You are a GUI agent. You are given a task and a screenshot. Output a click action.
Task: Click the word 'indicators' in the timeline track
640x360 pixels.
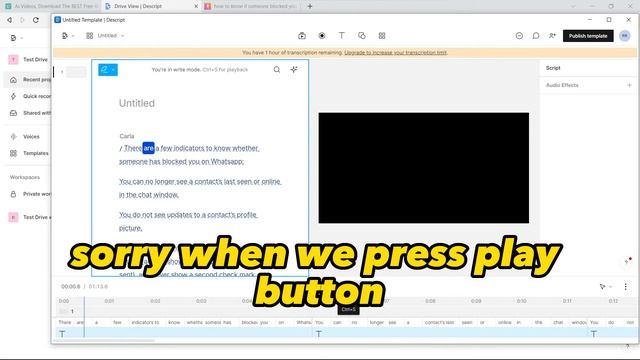(x=142, y=322)
